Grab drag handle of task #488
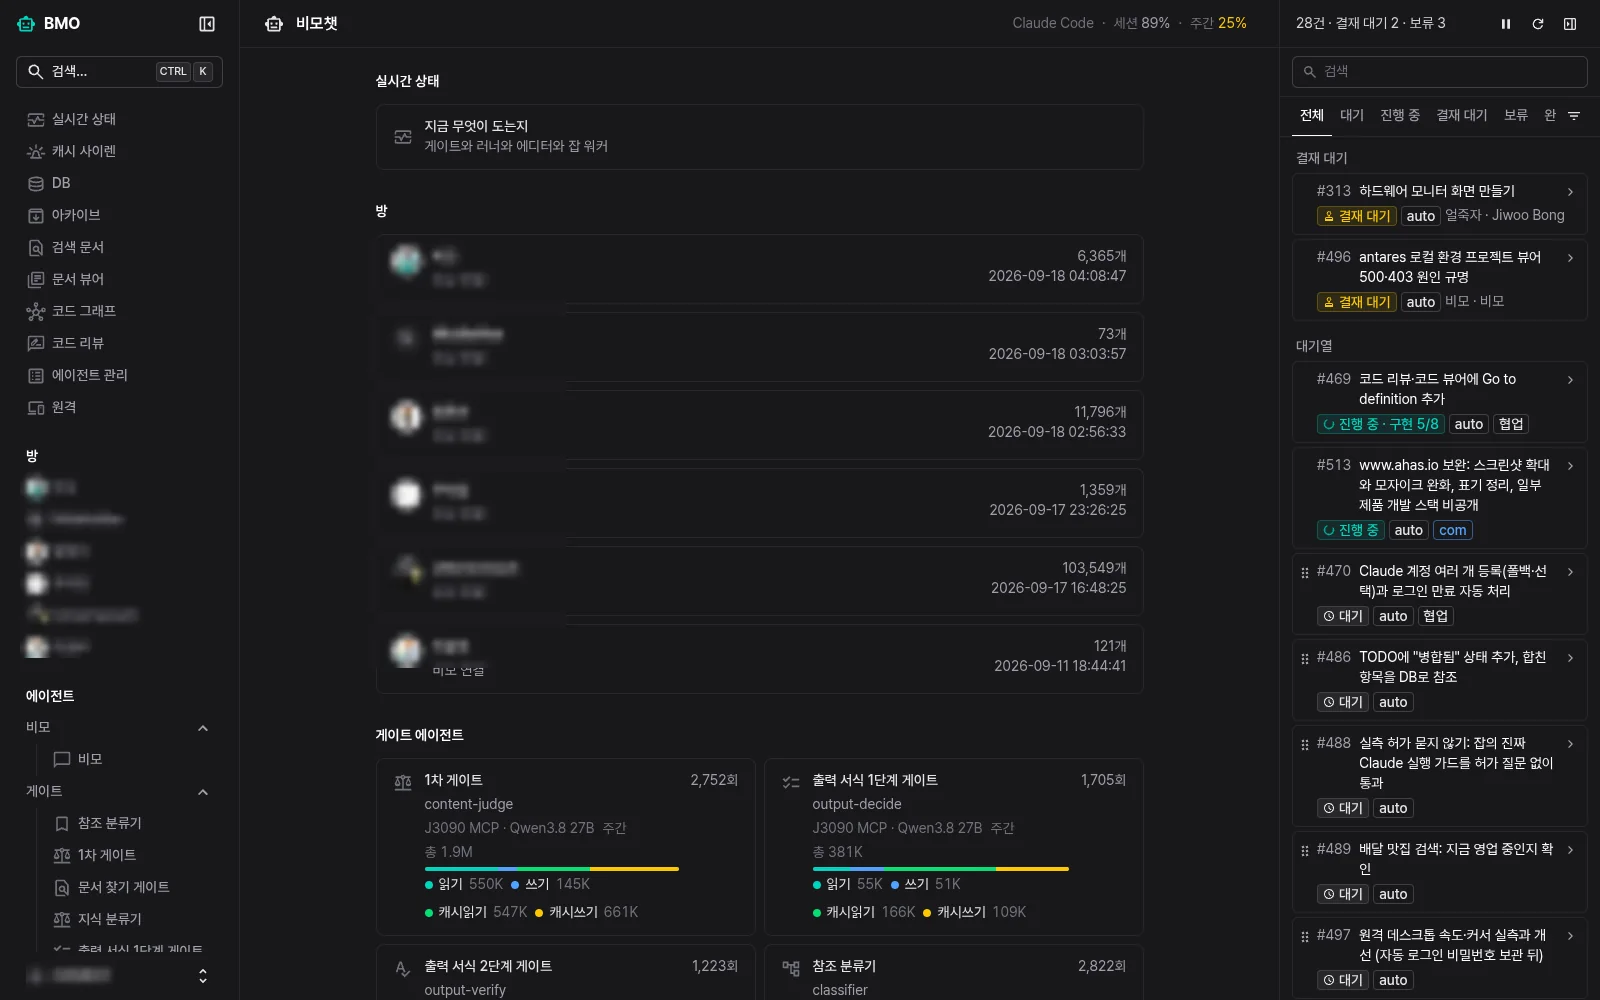This screenshot has height=1000, width=1600. pyautogui.click(x=1304, y=745)
